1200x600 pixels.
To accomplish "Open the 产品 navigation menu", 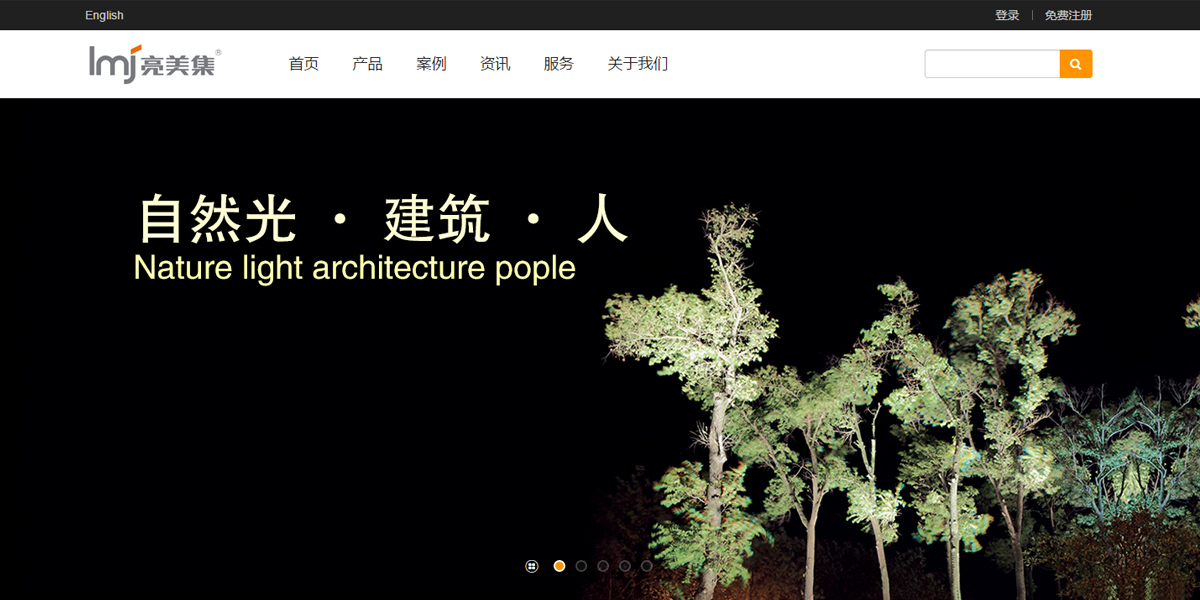I will 367,64.
